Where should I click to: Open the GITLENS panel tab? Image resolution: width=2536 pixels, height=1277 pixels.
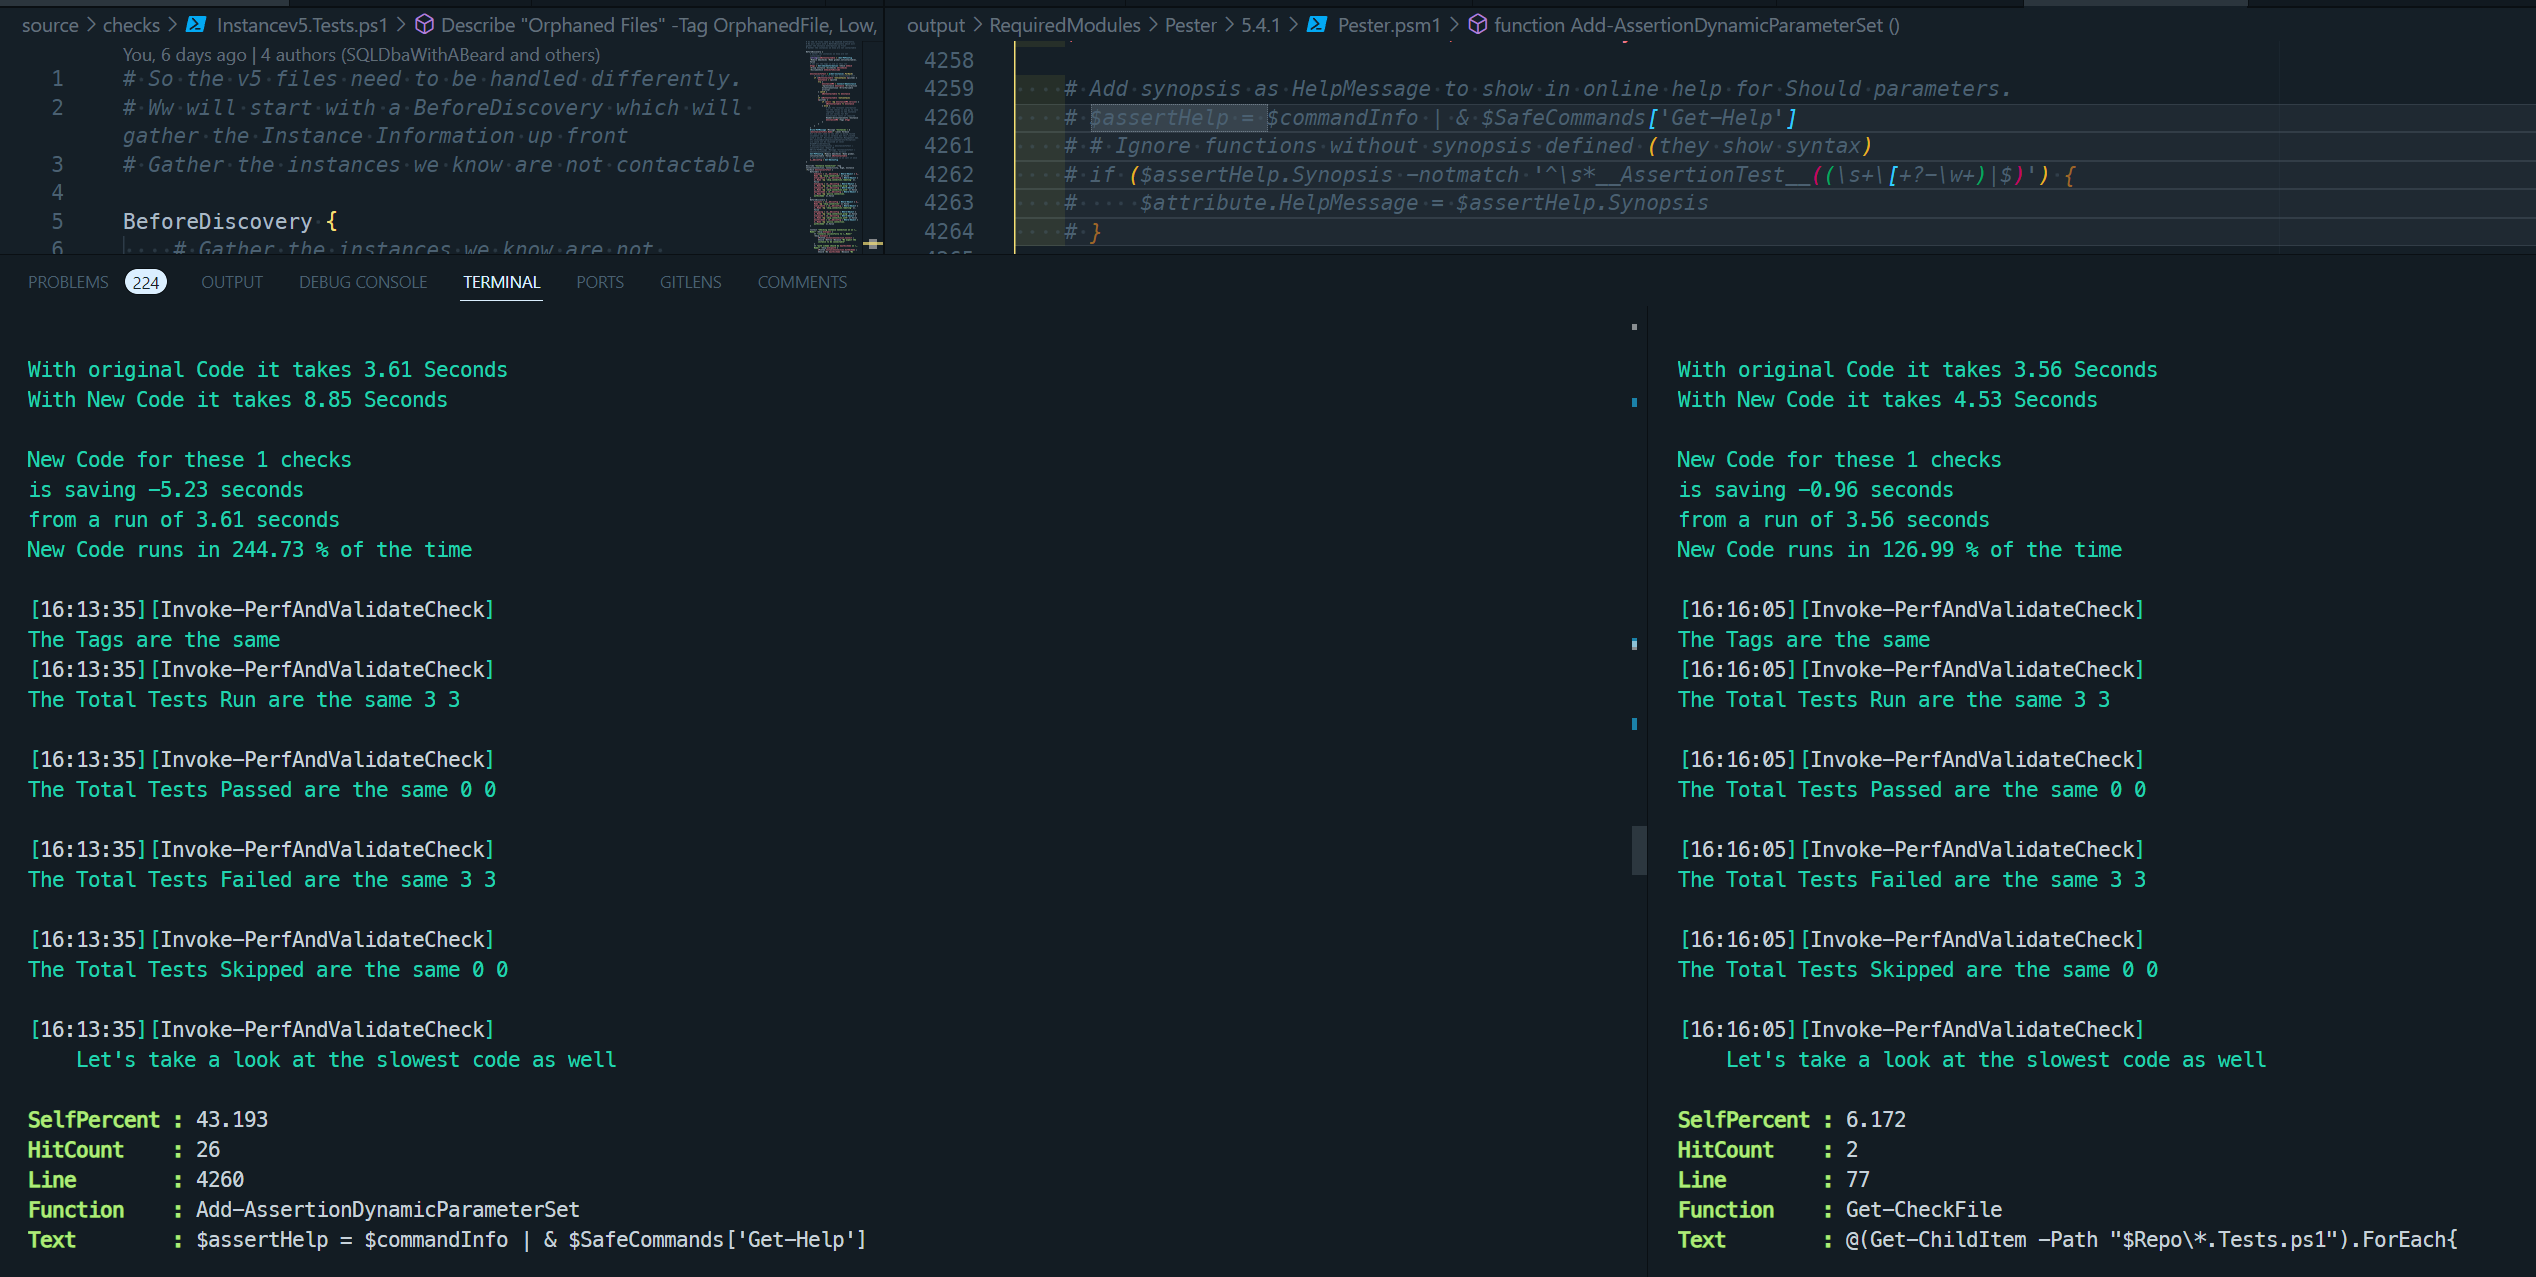coord(690,282)
